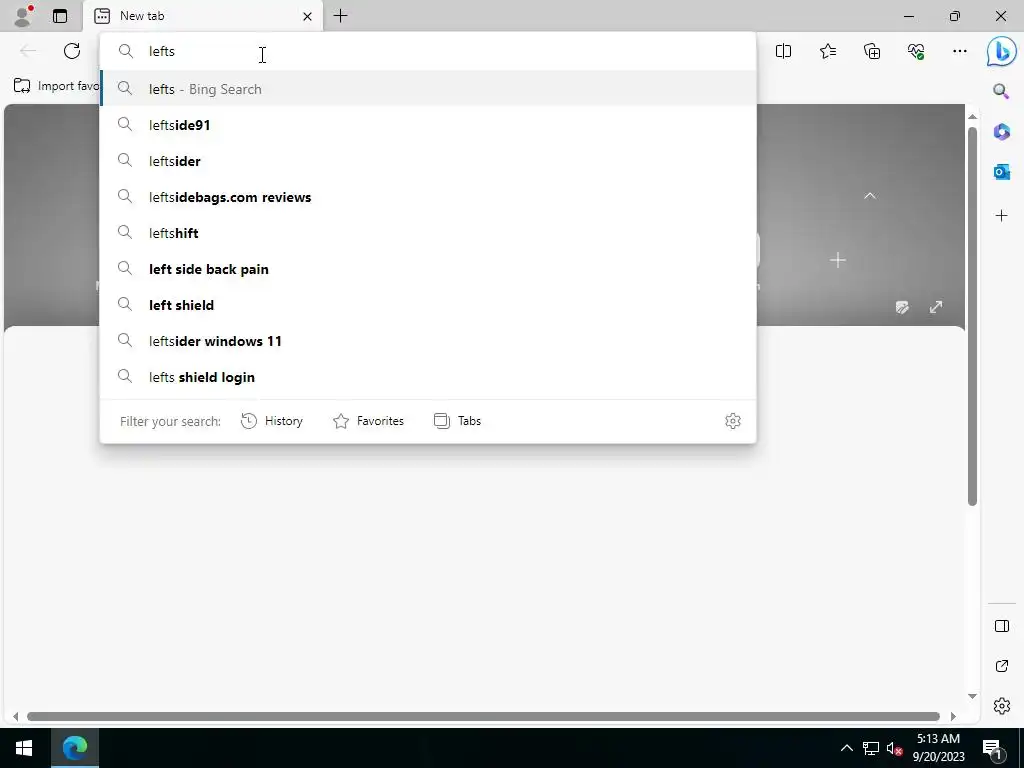The height and width of the screenshot is (768, 1024).
Task: Click the sidebar Search magnifier icon
Action: [x=1001, y=91]
